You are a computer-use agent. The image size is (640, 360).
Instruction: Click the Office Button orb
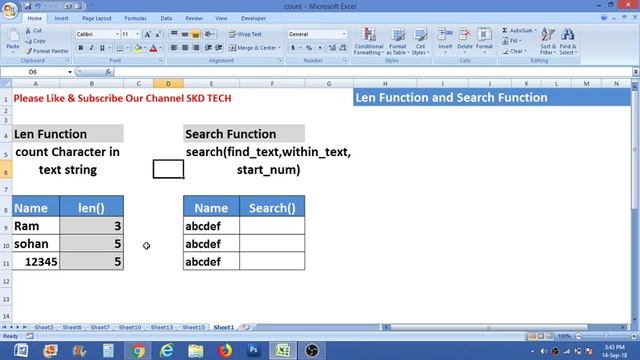[10, 10]
